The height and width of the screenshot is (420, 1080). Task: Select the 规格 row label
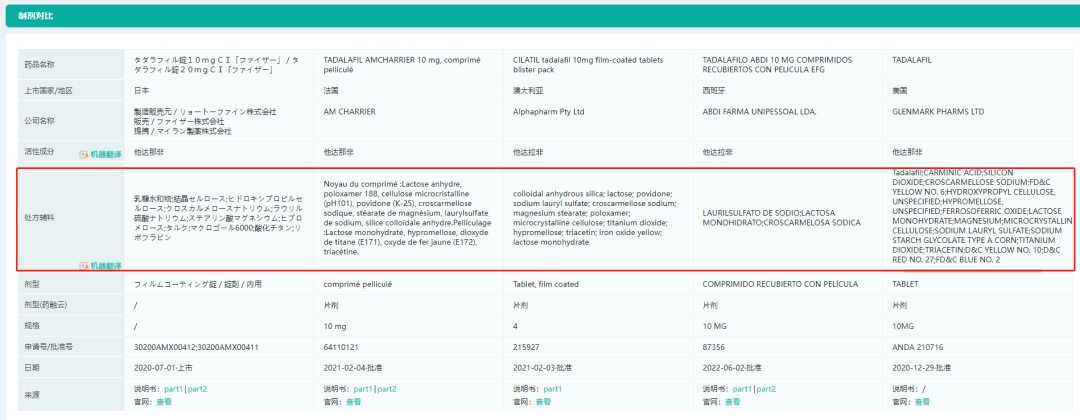(31, 324)
